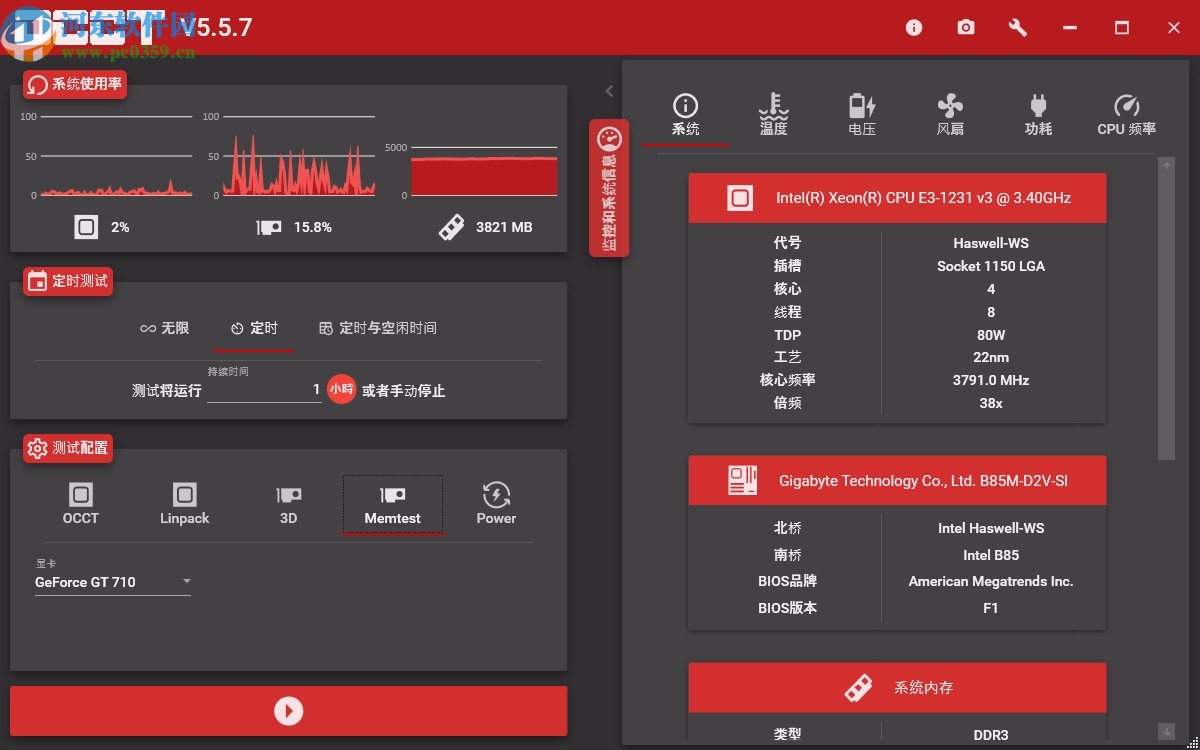Choose the 无限 unlimited schedule option
Image resolution: width=1200 pixels, height=750 pixels.
point(165,328)
